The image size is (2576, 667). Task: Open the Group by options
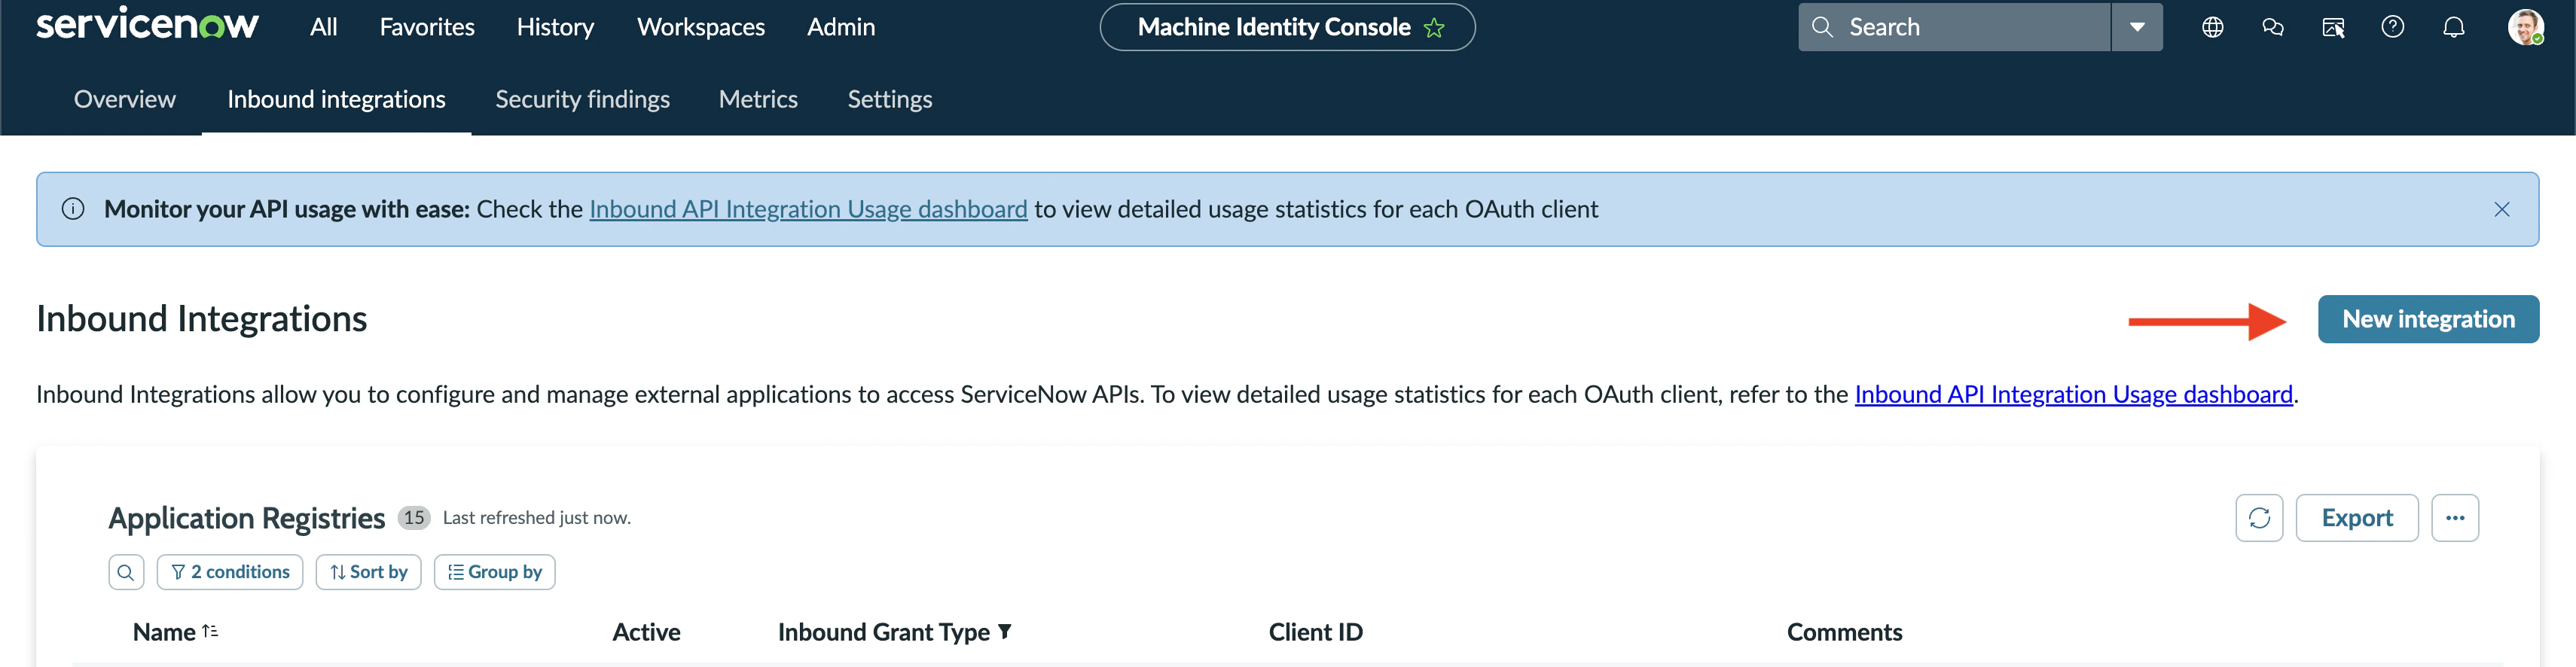click(x=494, y=572)
